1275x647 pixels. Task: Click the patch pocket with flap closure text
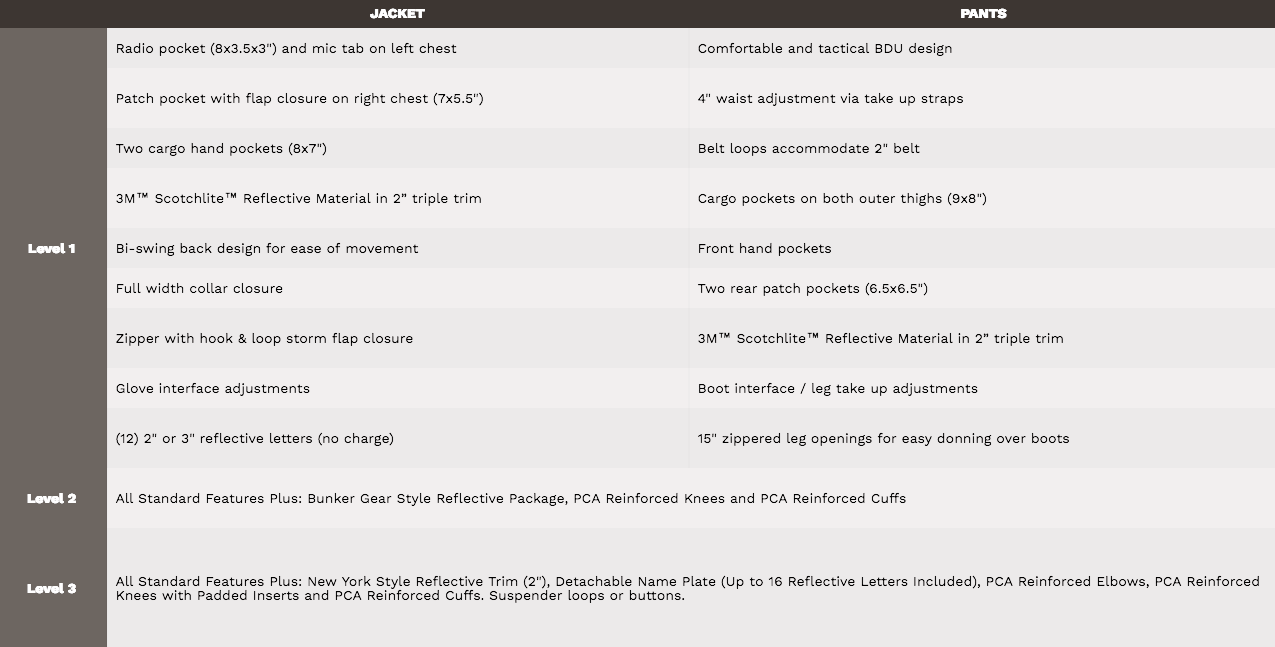pos(299,98)
